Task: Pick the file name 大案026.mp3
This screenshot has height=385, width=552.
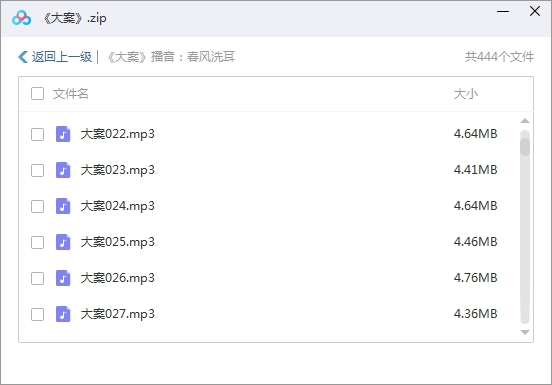Action: 118,278
